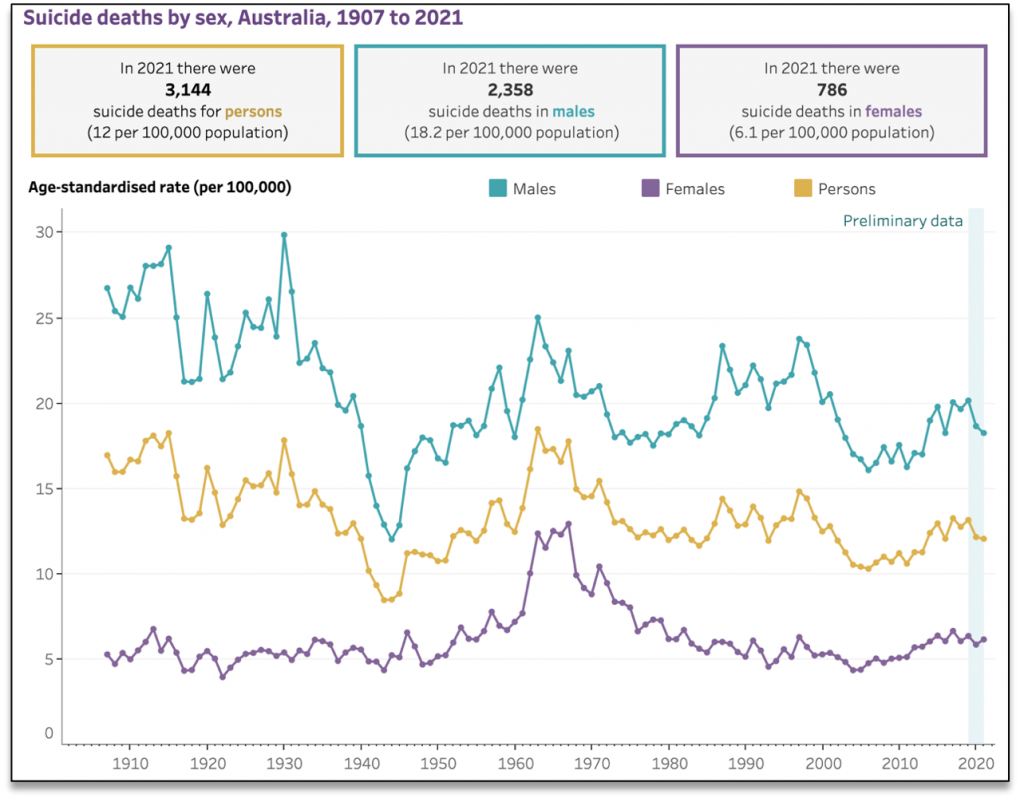Open the persons 3,144 summary card
Screen dimensions: 1024x802
(x=187, y=101)
